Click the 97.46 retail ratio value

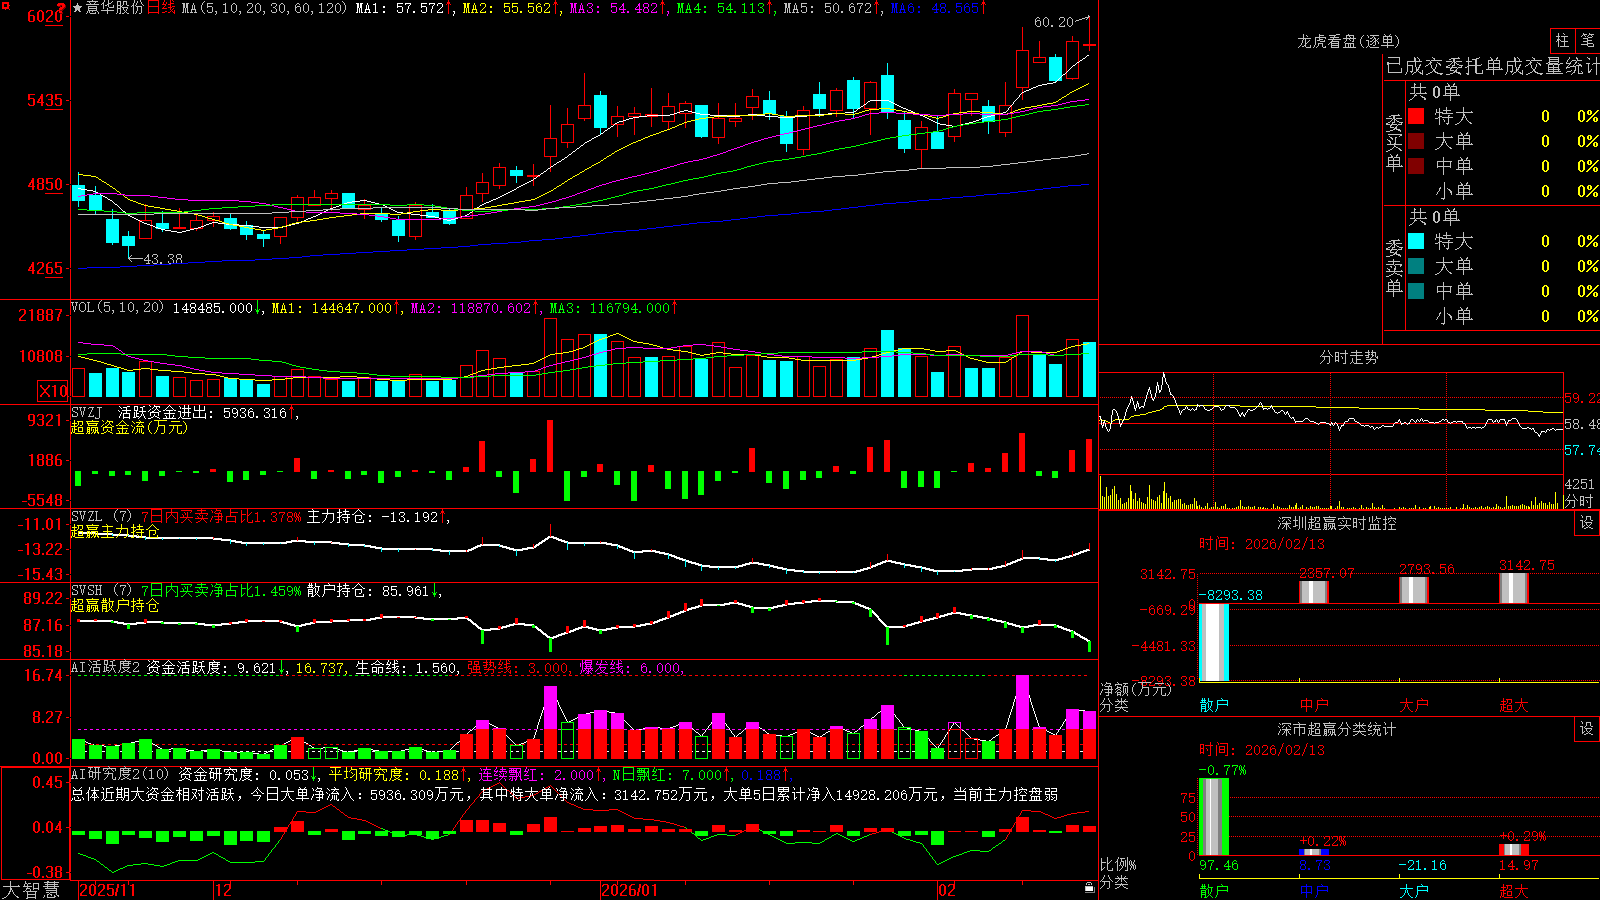1219,865
